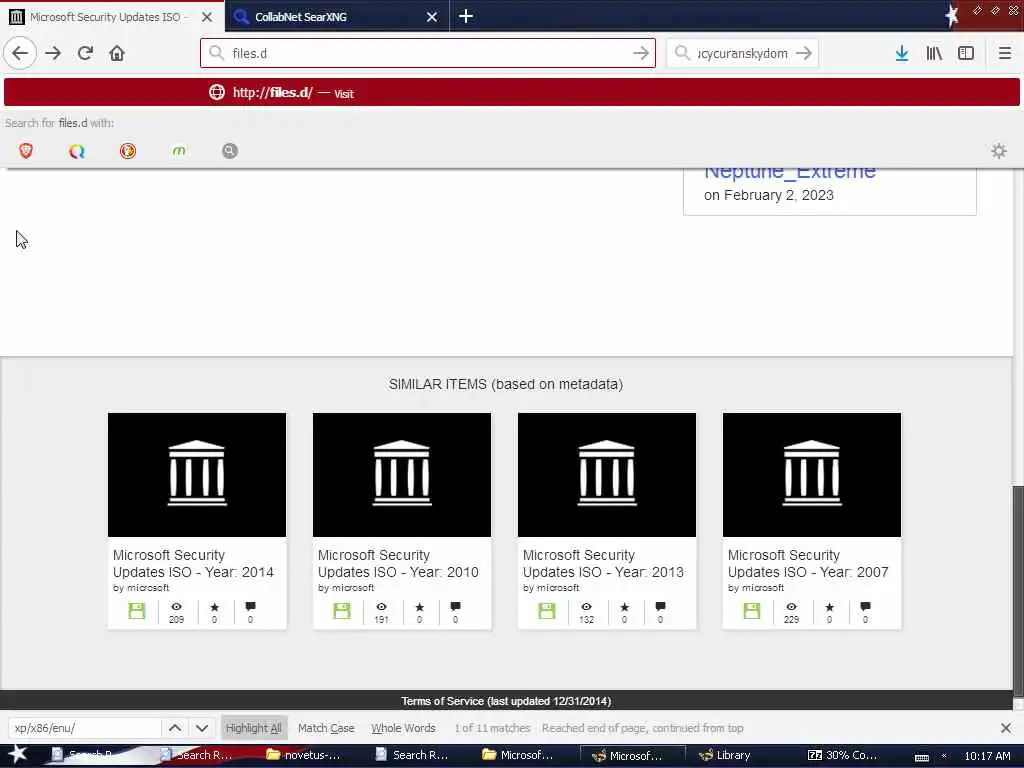Click software floppy icon on Year 2010 card
Screen dimensions: 1024x768
click(x=342, y=611)
